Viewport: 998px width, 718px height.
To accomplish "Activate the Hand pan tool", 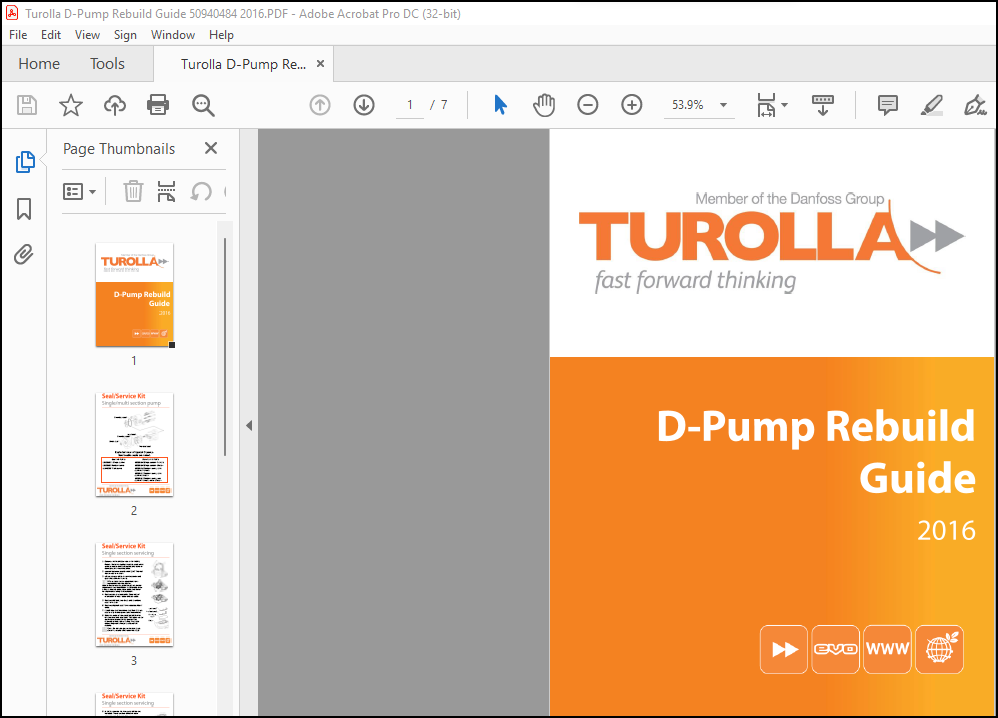I will point(544,105).
